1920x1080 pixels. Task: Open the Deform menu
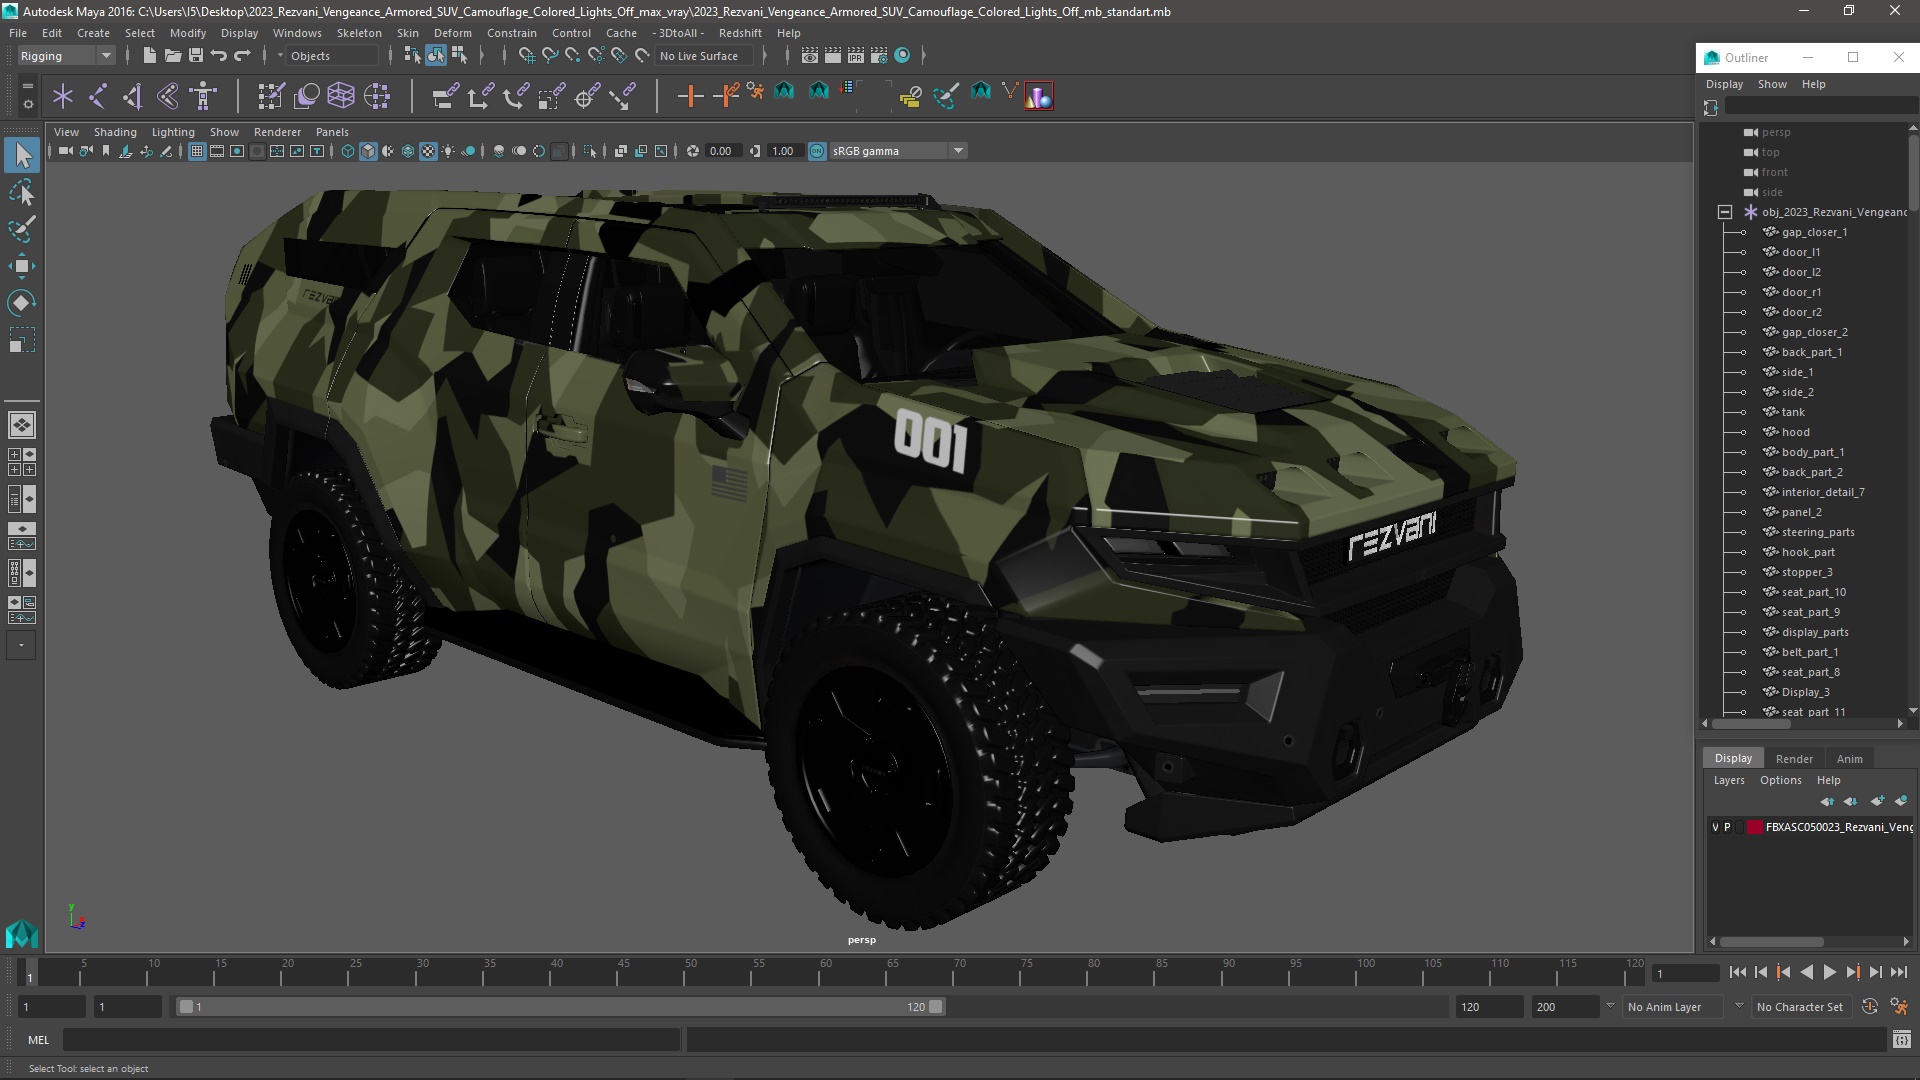[452, 33]
